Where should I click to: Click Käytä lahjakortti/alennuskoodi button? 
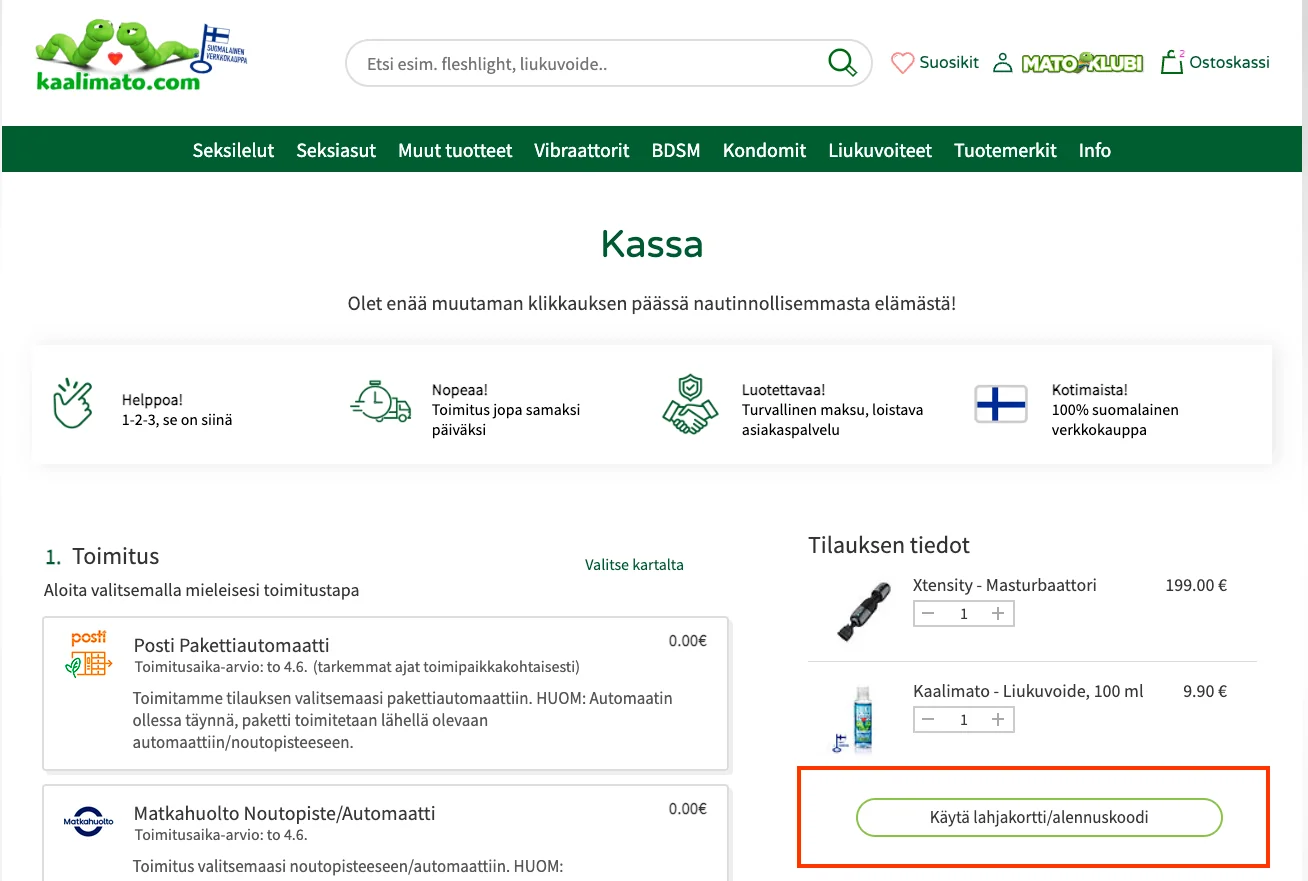coord(1039,817)
